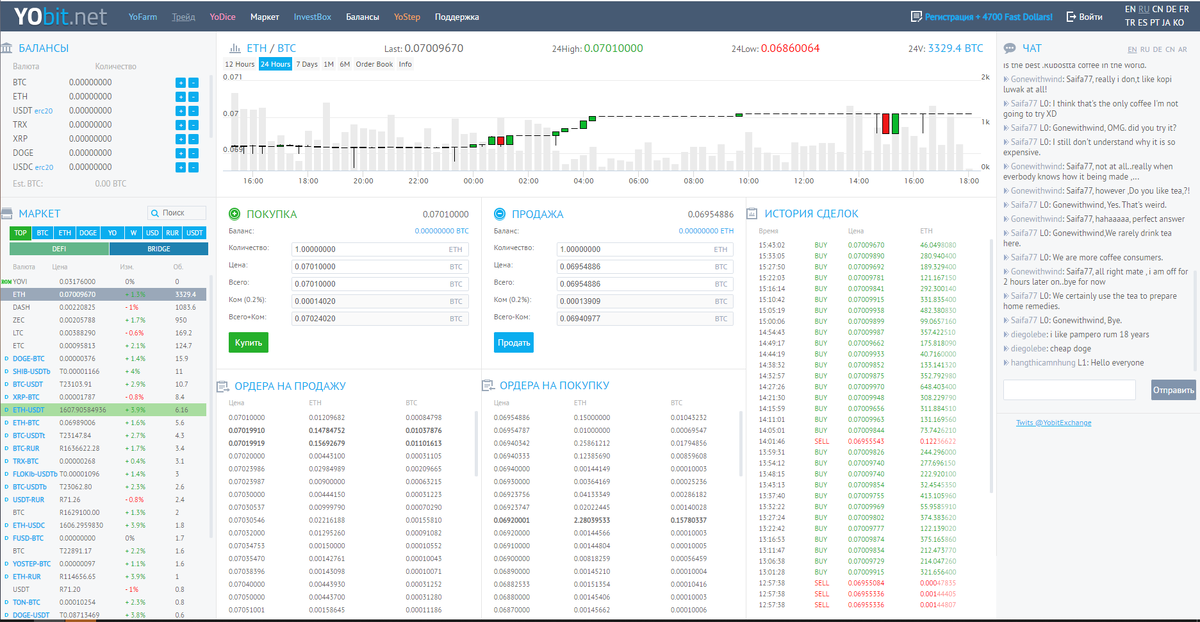Click the registration icon in header
This screenshot has height=622, width=1200.
(x=916, y=17)
